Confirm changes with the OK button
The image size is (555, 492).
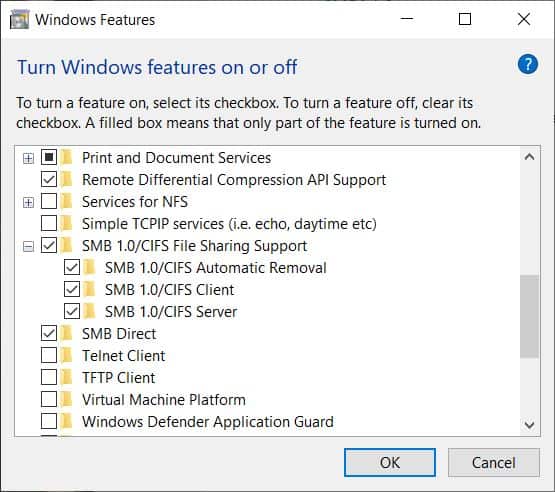390,463
